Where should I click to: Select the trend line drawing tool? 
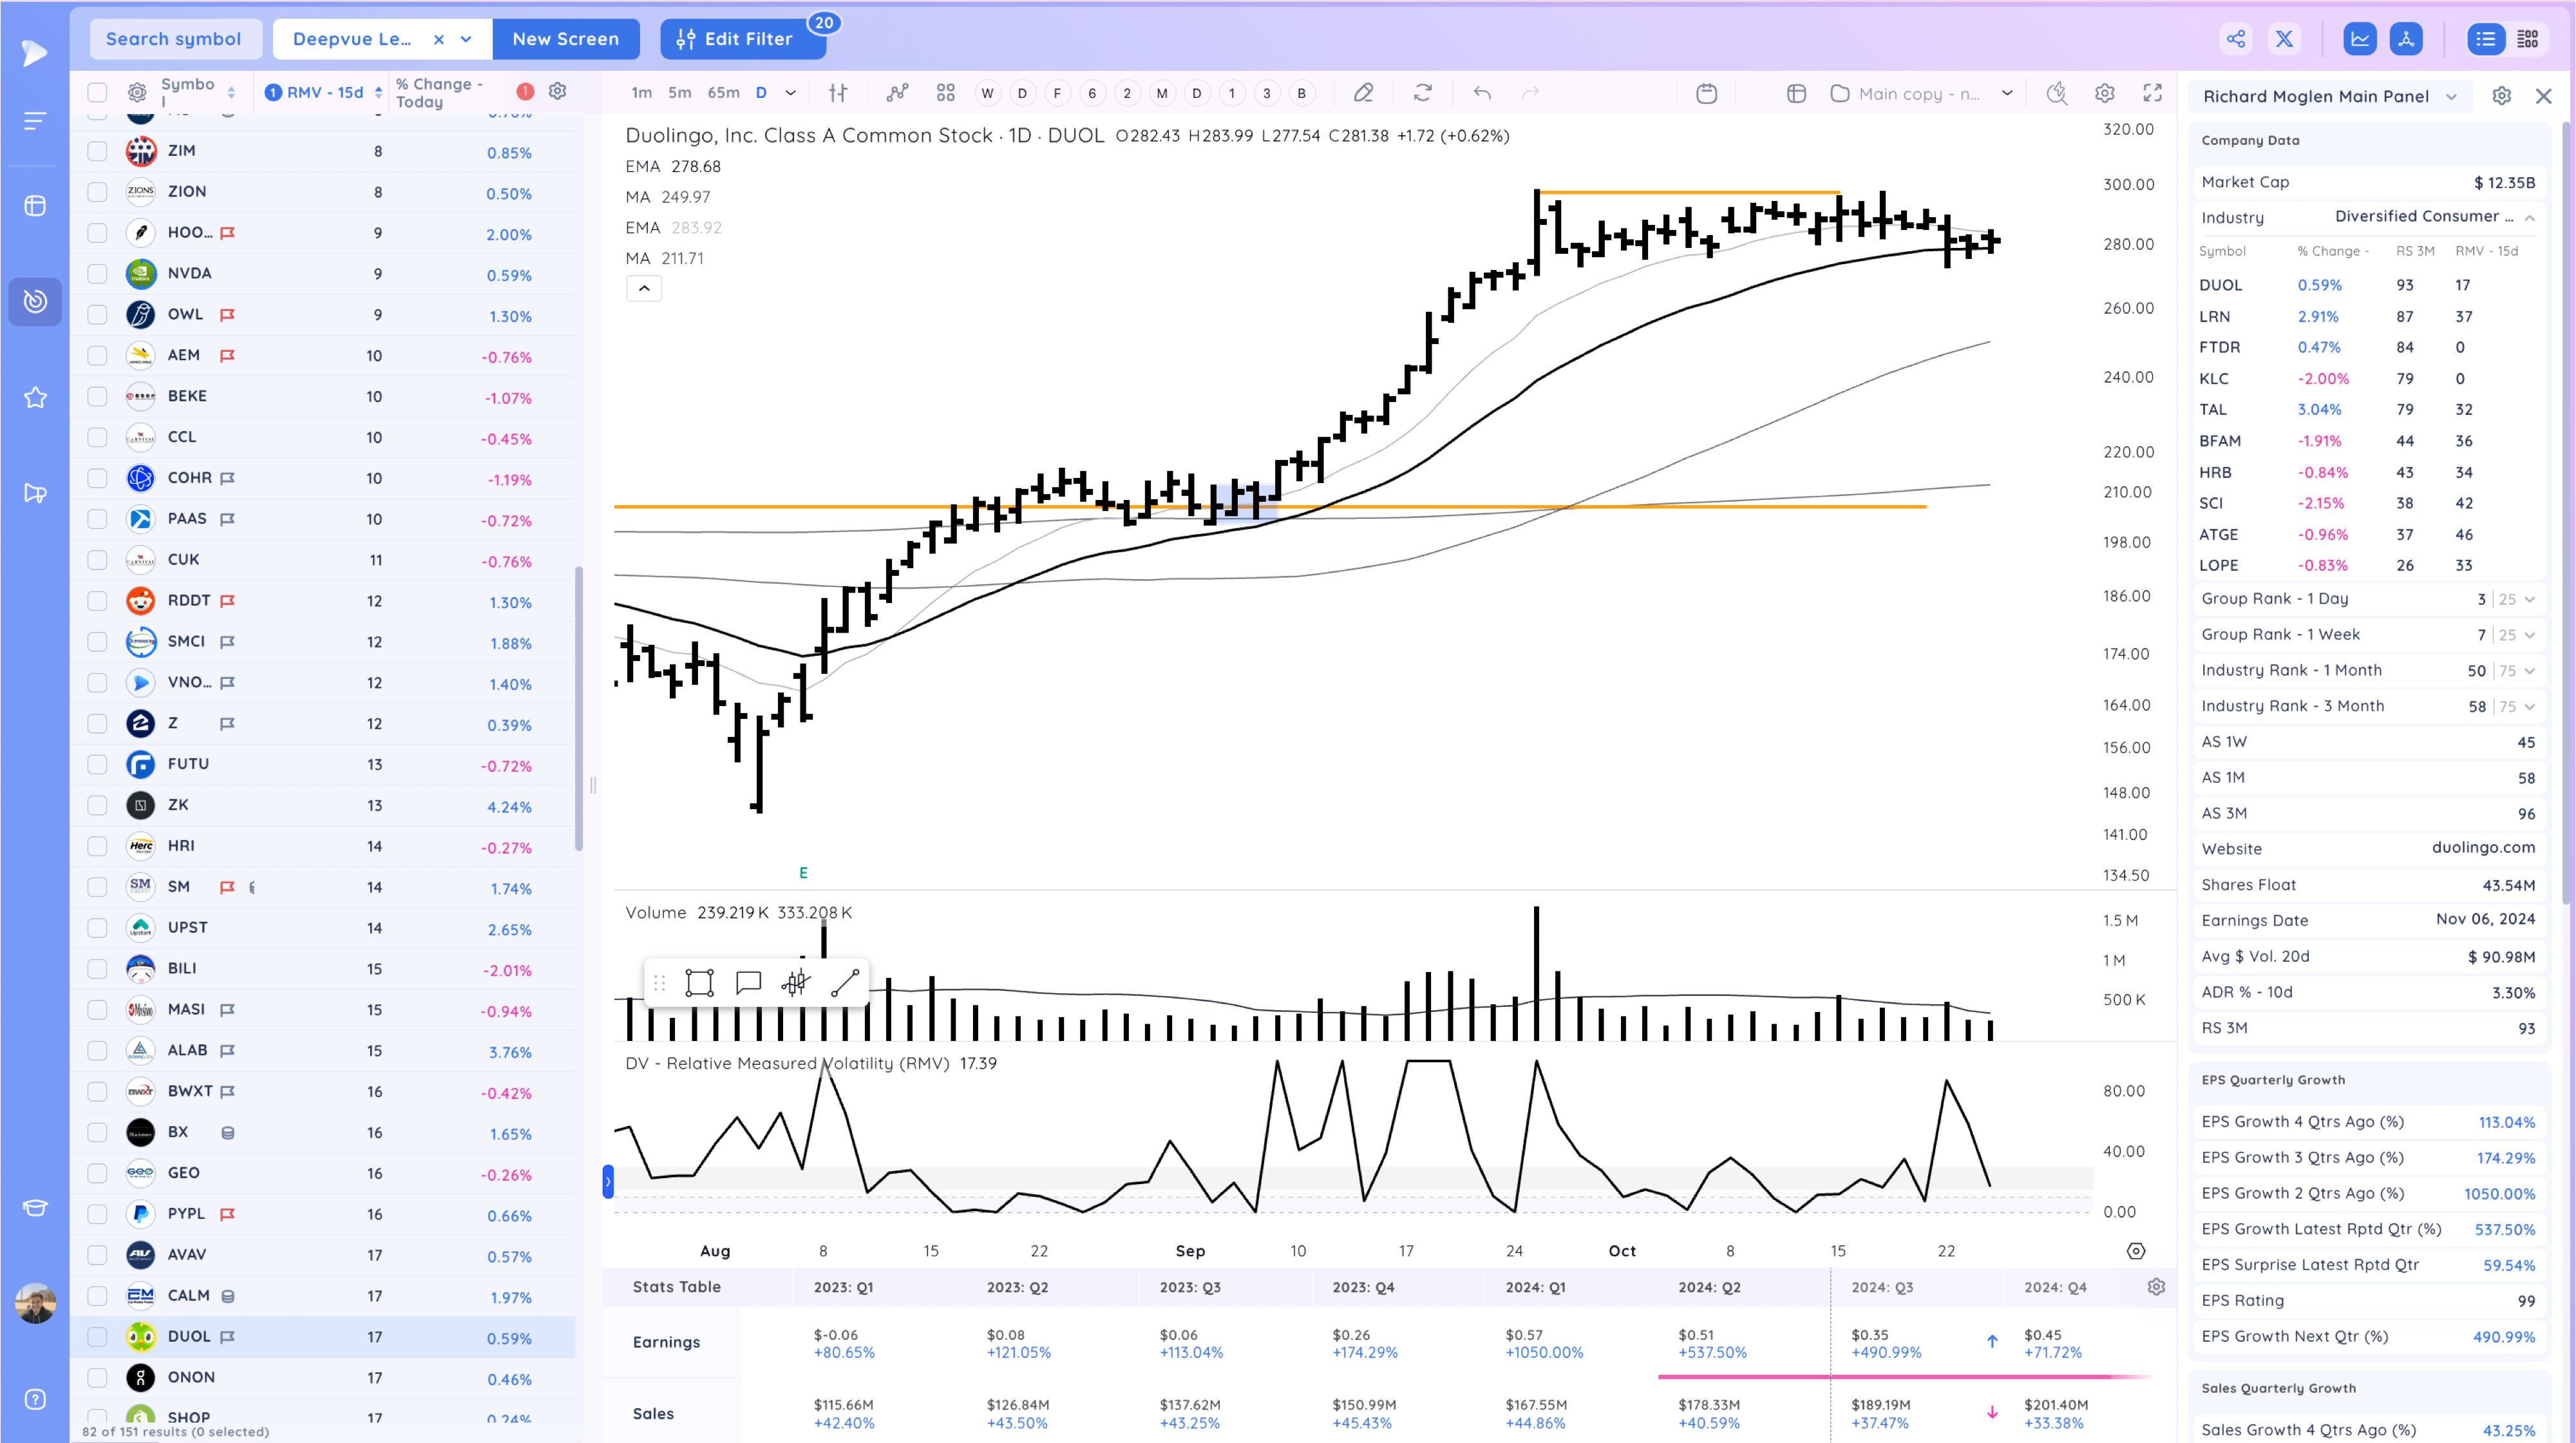[845, 983]
